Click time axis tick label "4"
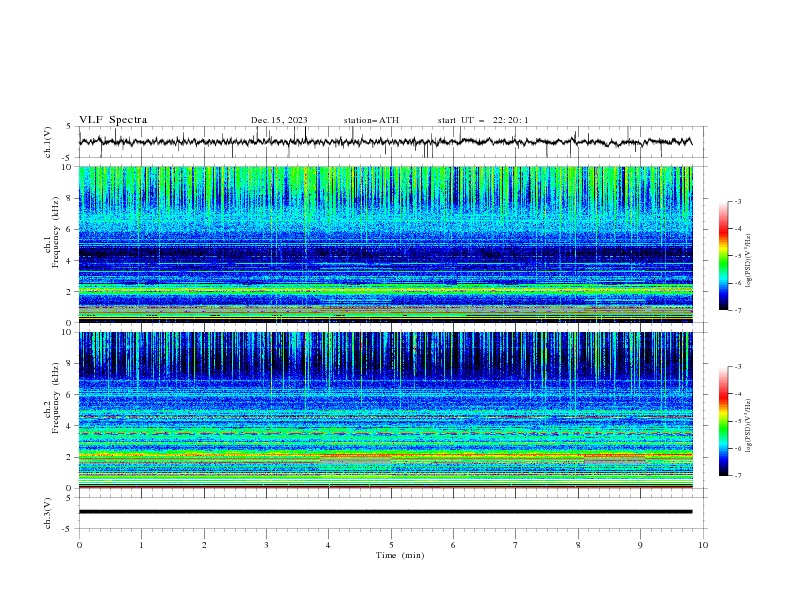This screenshot has height=612, width=792. 328,545
